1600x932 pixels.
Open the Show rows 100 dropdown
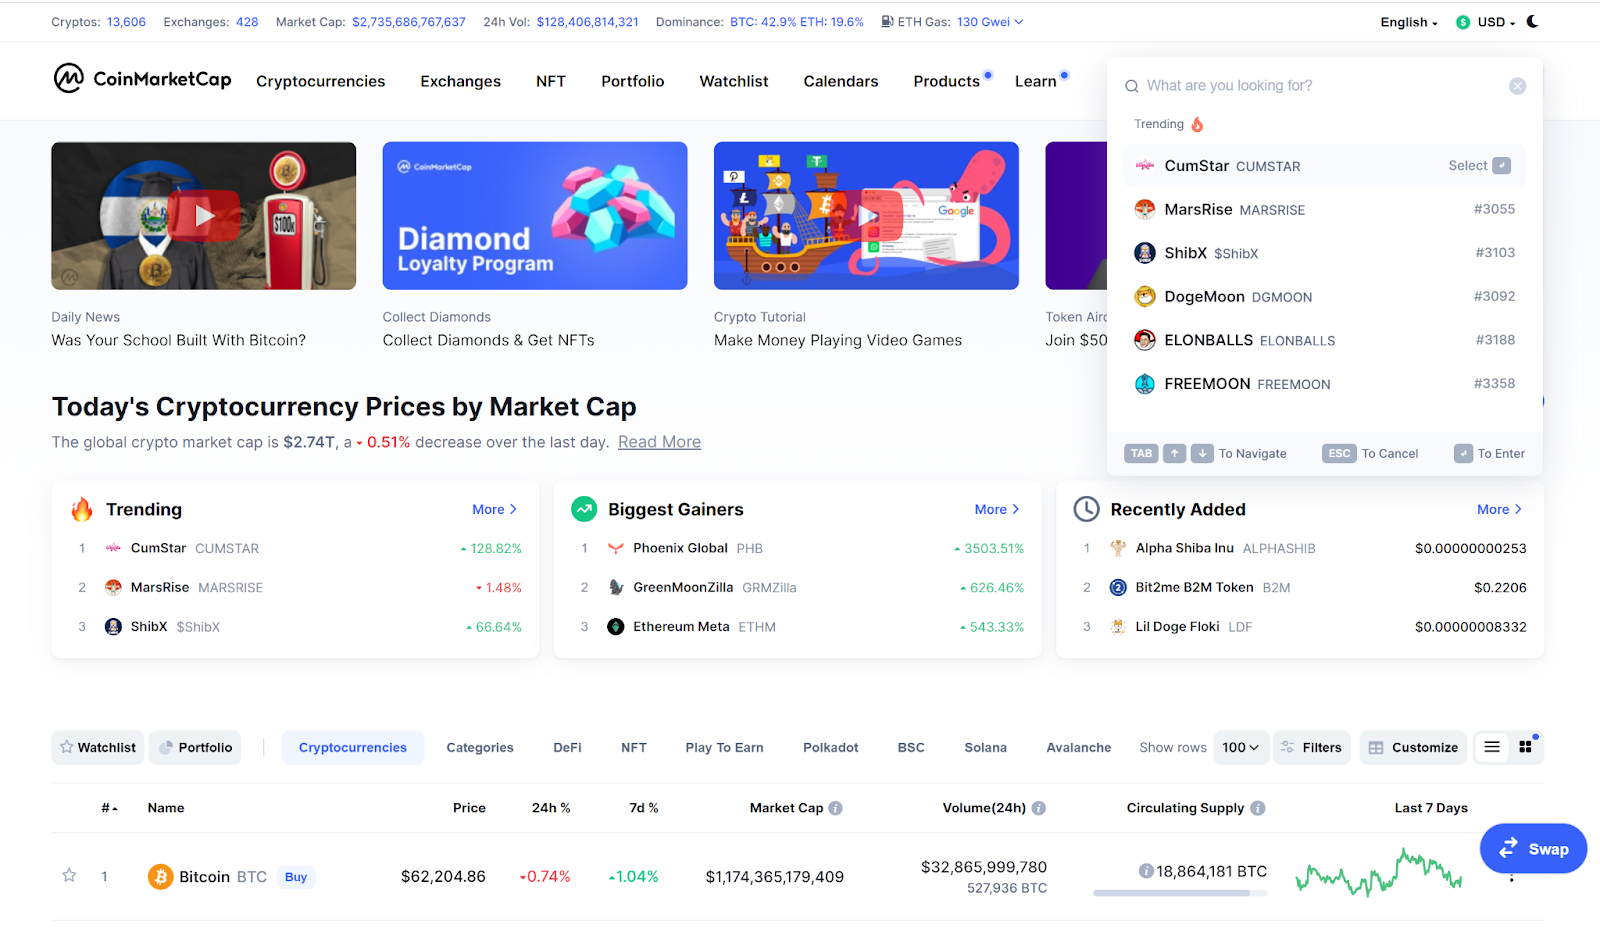(1240, 747)
